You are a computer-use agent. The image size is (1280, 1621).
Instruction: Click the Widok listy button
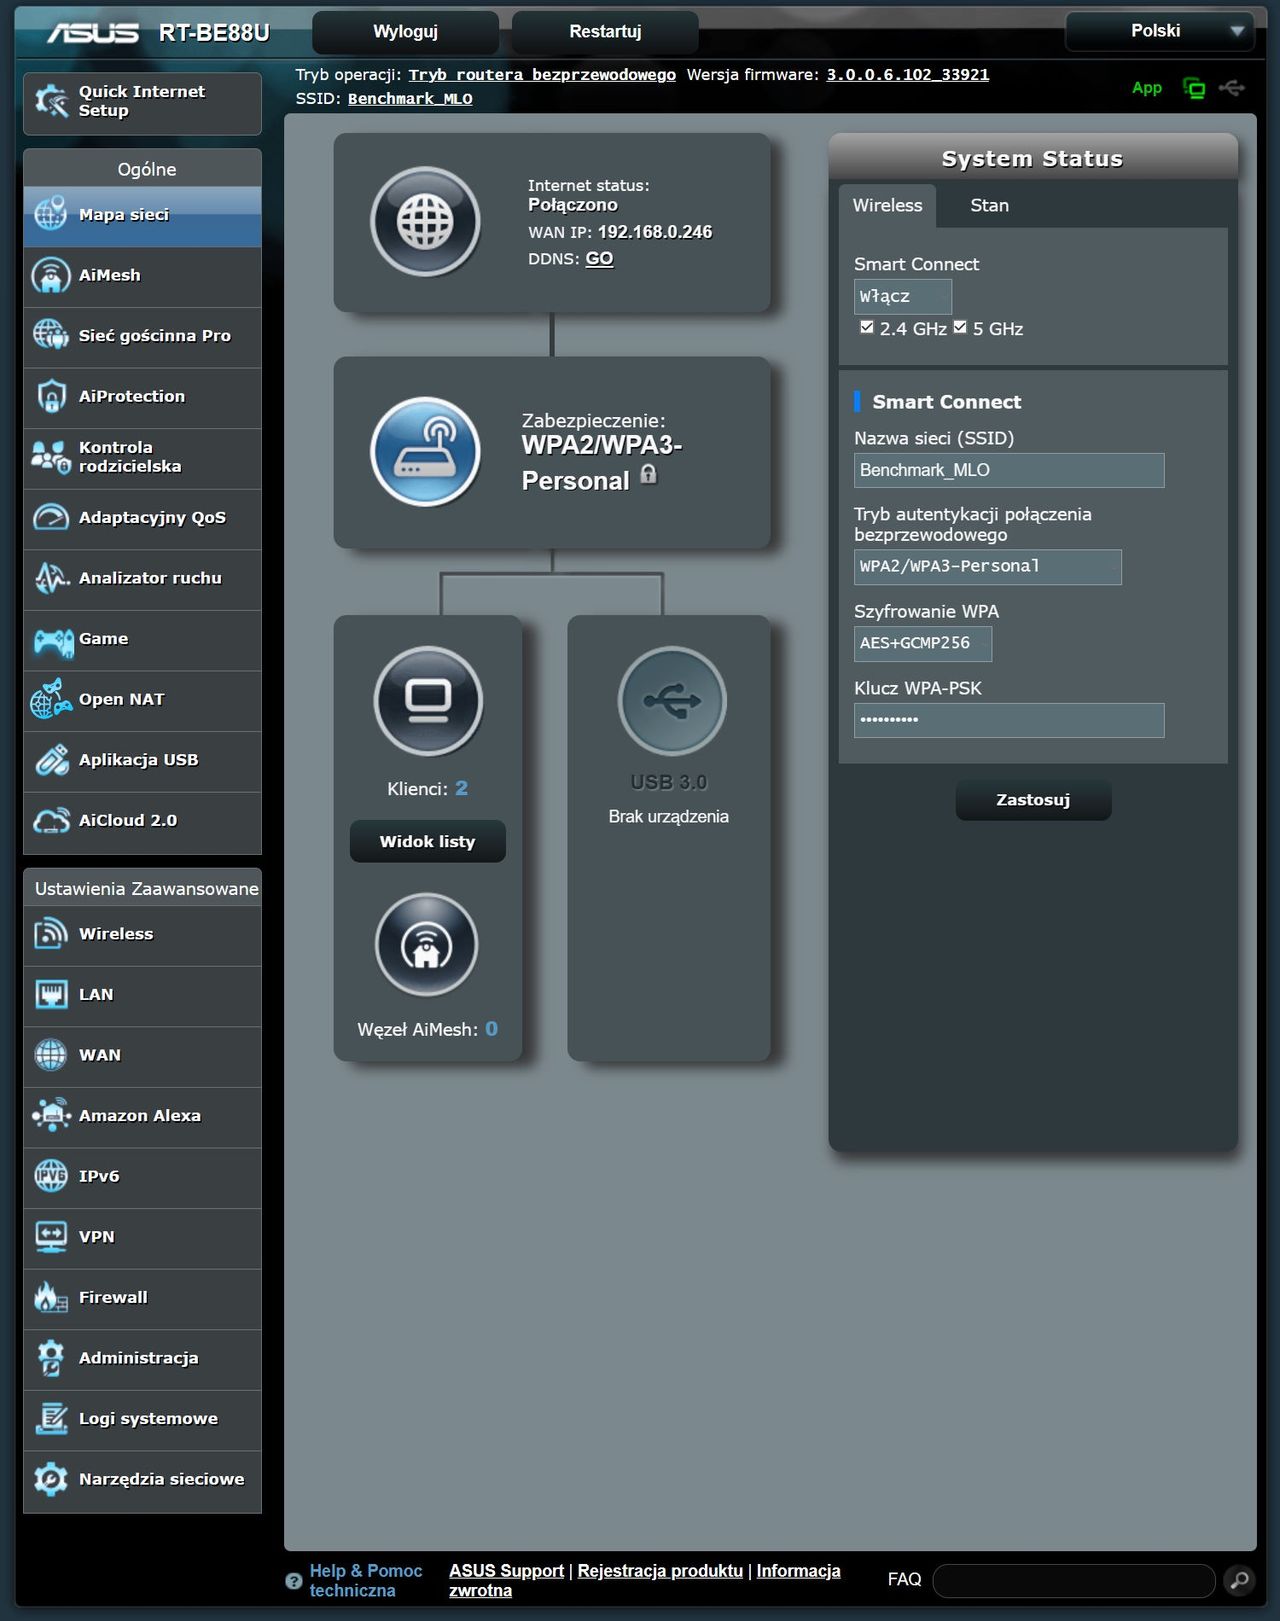pyautogui.click(x=427, y=842)
